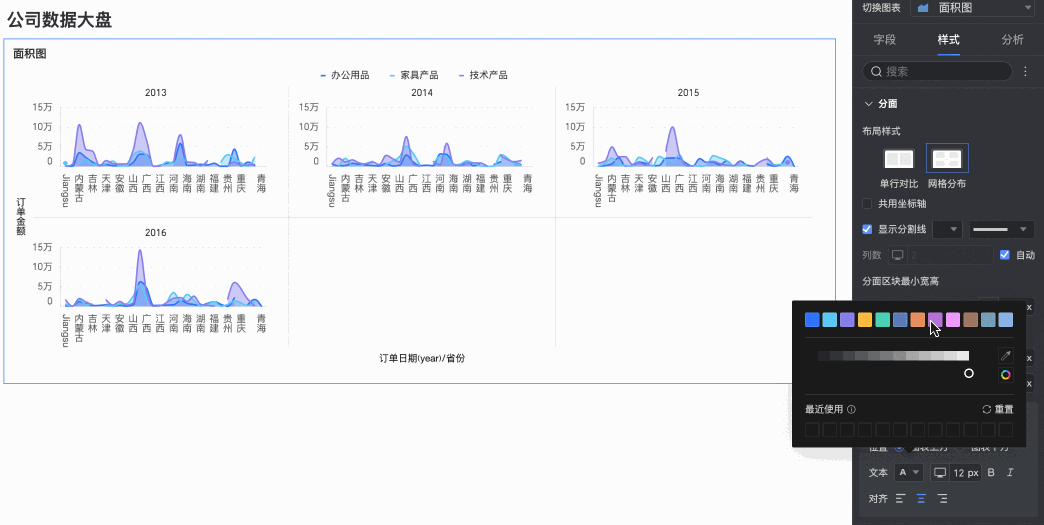Click the 办公用品 legend item

click(344, 75)
